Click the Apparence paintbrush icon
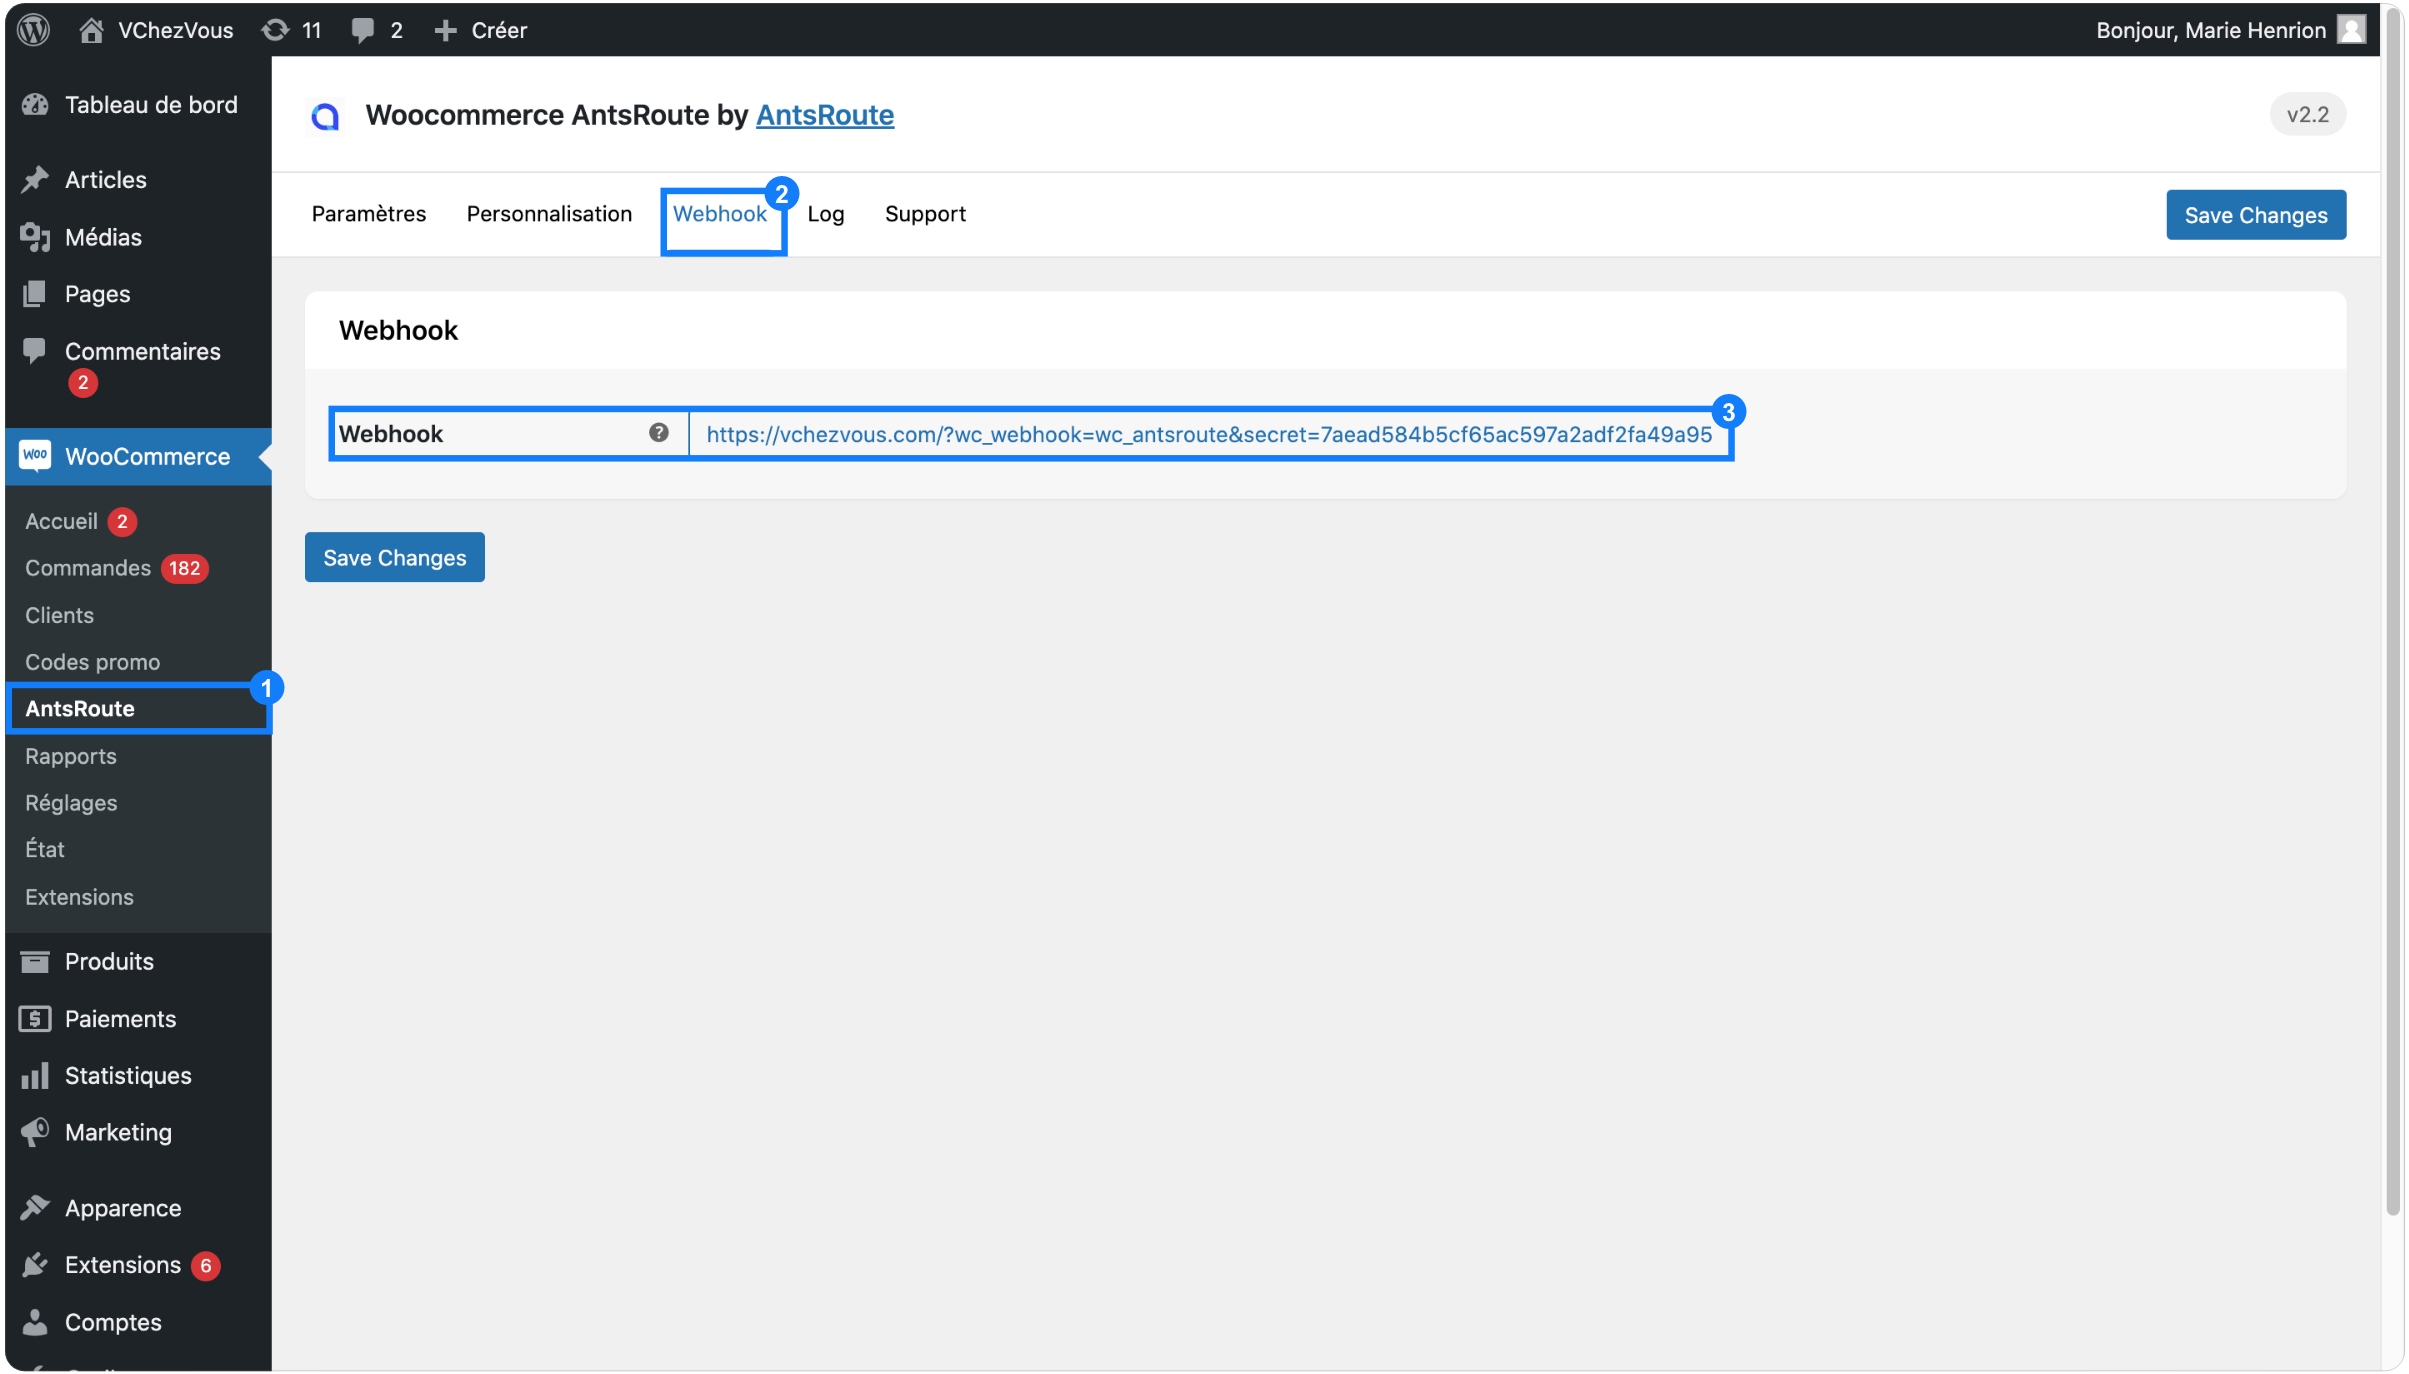The width and height of the screenshot is (2409, 1374). 35,1207
